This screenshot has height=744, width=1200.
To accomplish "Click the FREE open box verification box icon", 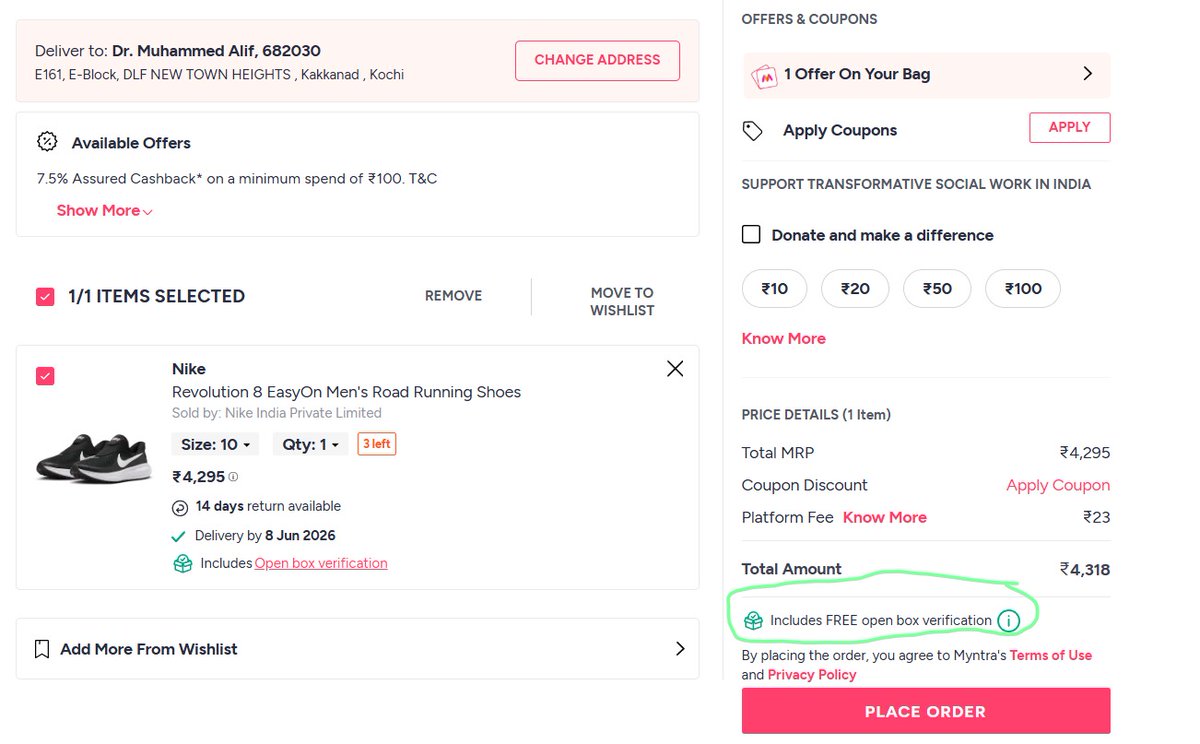I will pyautogui.click(x=753, y=621).
